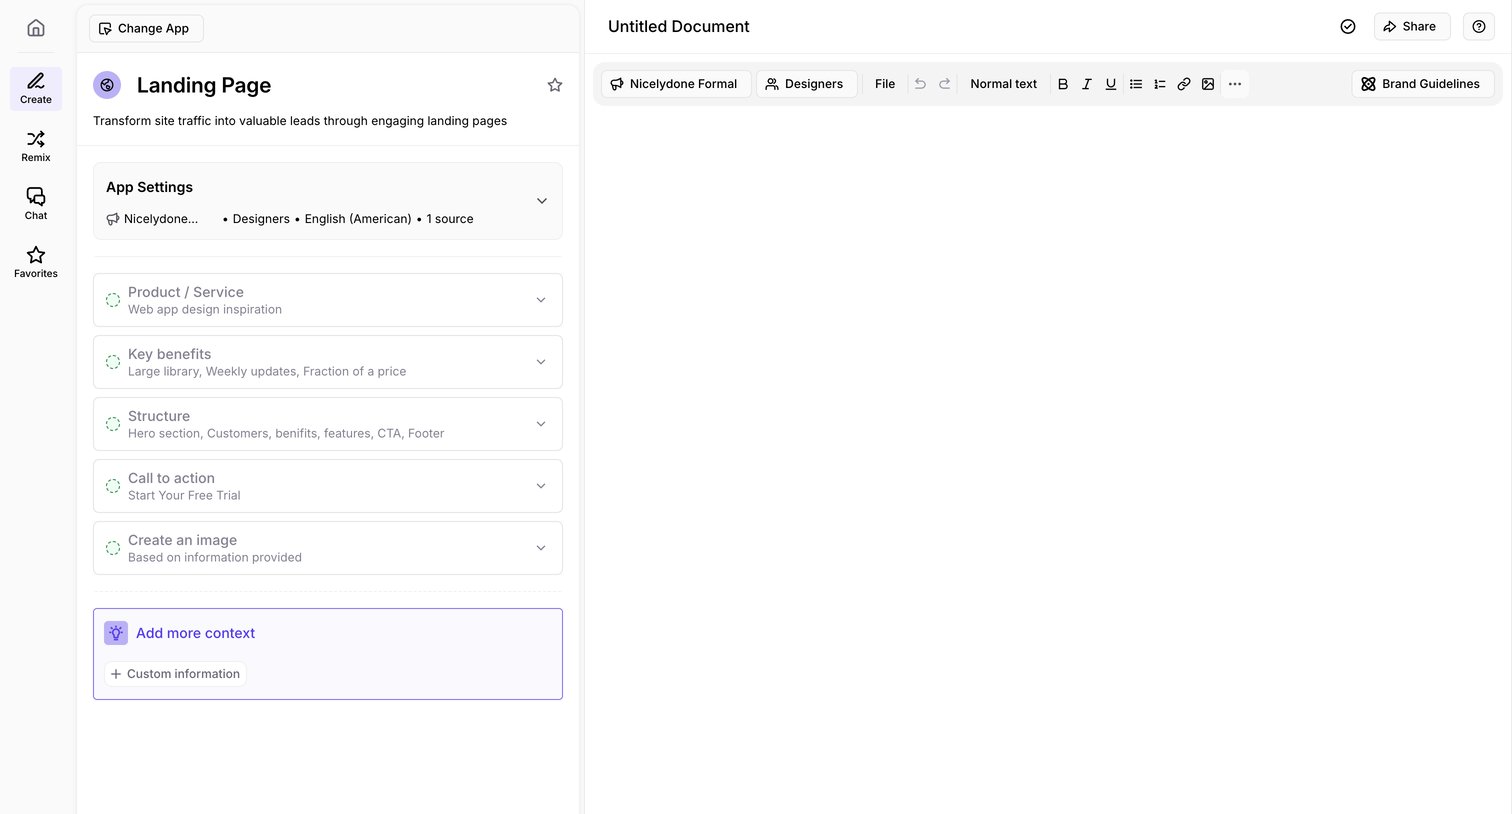Expand the Product / Service section chevron
This screenshot has height=814, width=1512.
tap(541, 300)
